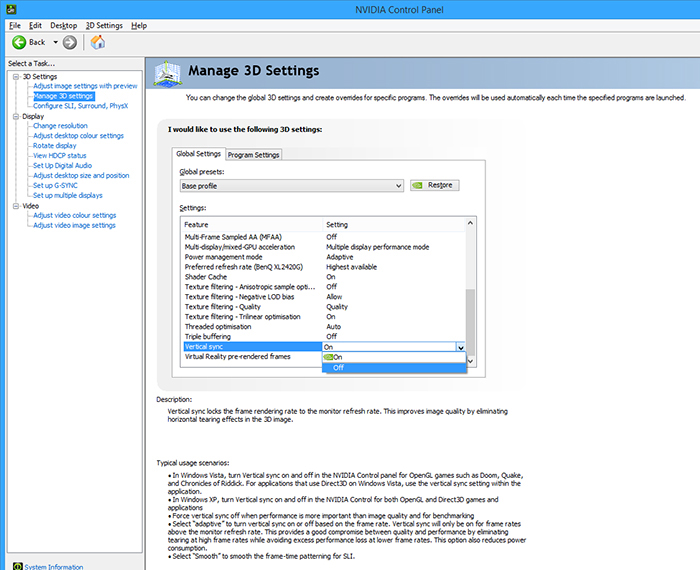Collapse the Video tree node
The image size is (700, 570).
pos(16,206)
